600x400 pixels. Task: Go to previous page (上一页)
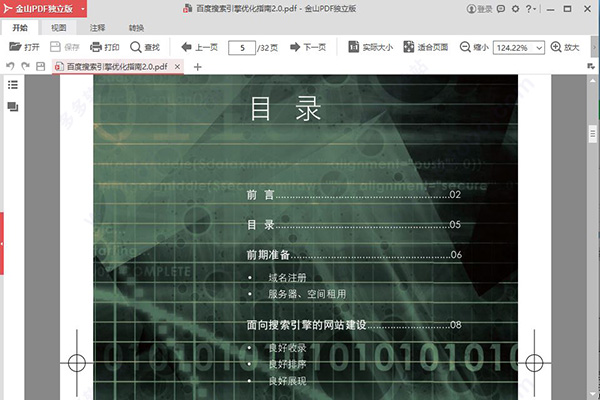point(199,47)
